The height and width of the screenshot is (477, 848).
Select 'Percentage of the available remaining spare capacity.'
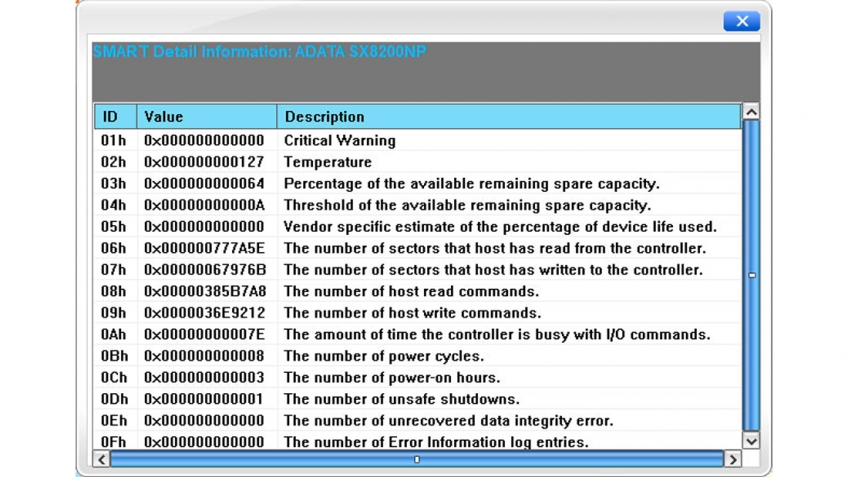click(x=472, y=184)
